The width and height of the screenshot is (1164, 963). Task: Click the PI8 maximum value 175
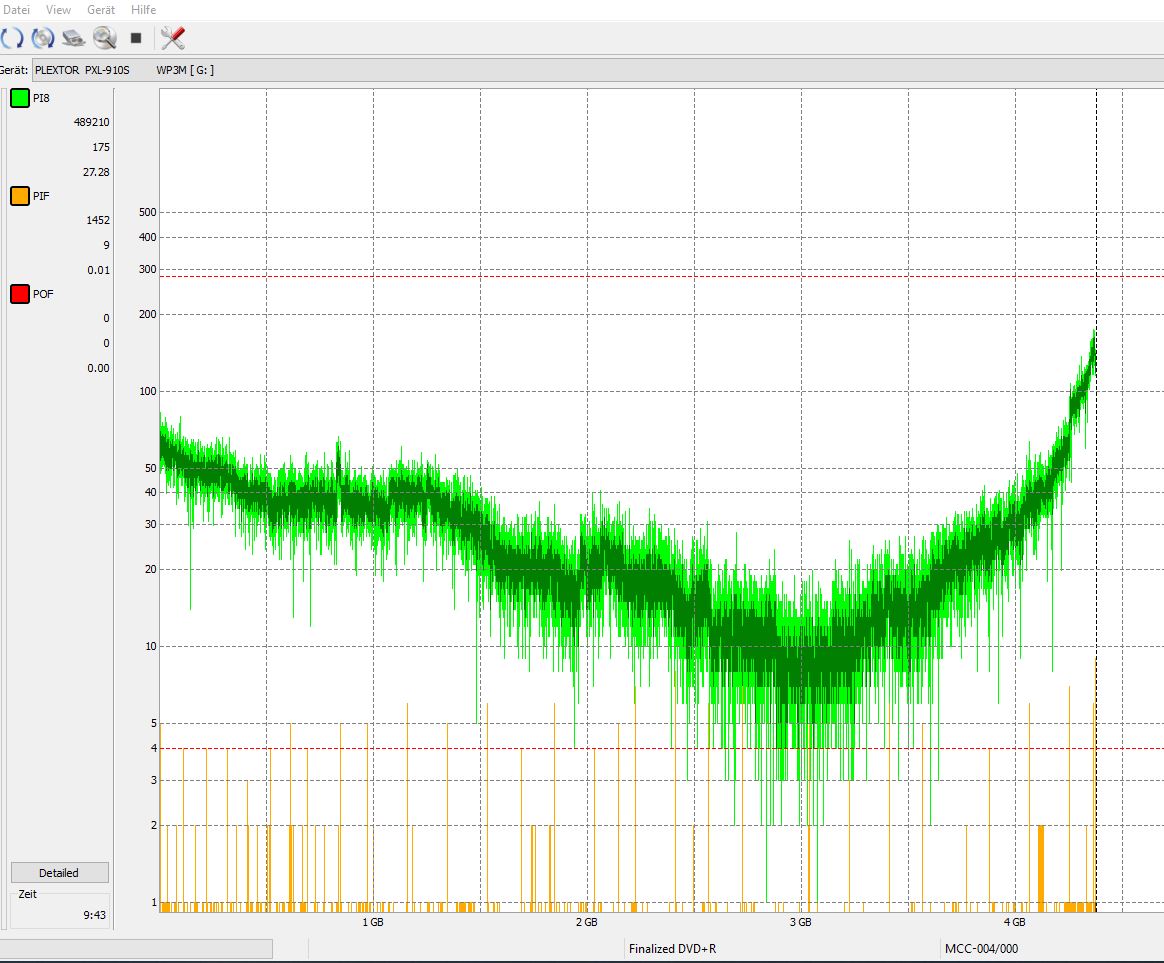(x=101, y=147)
